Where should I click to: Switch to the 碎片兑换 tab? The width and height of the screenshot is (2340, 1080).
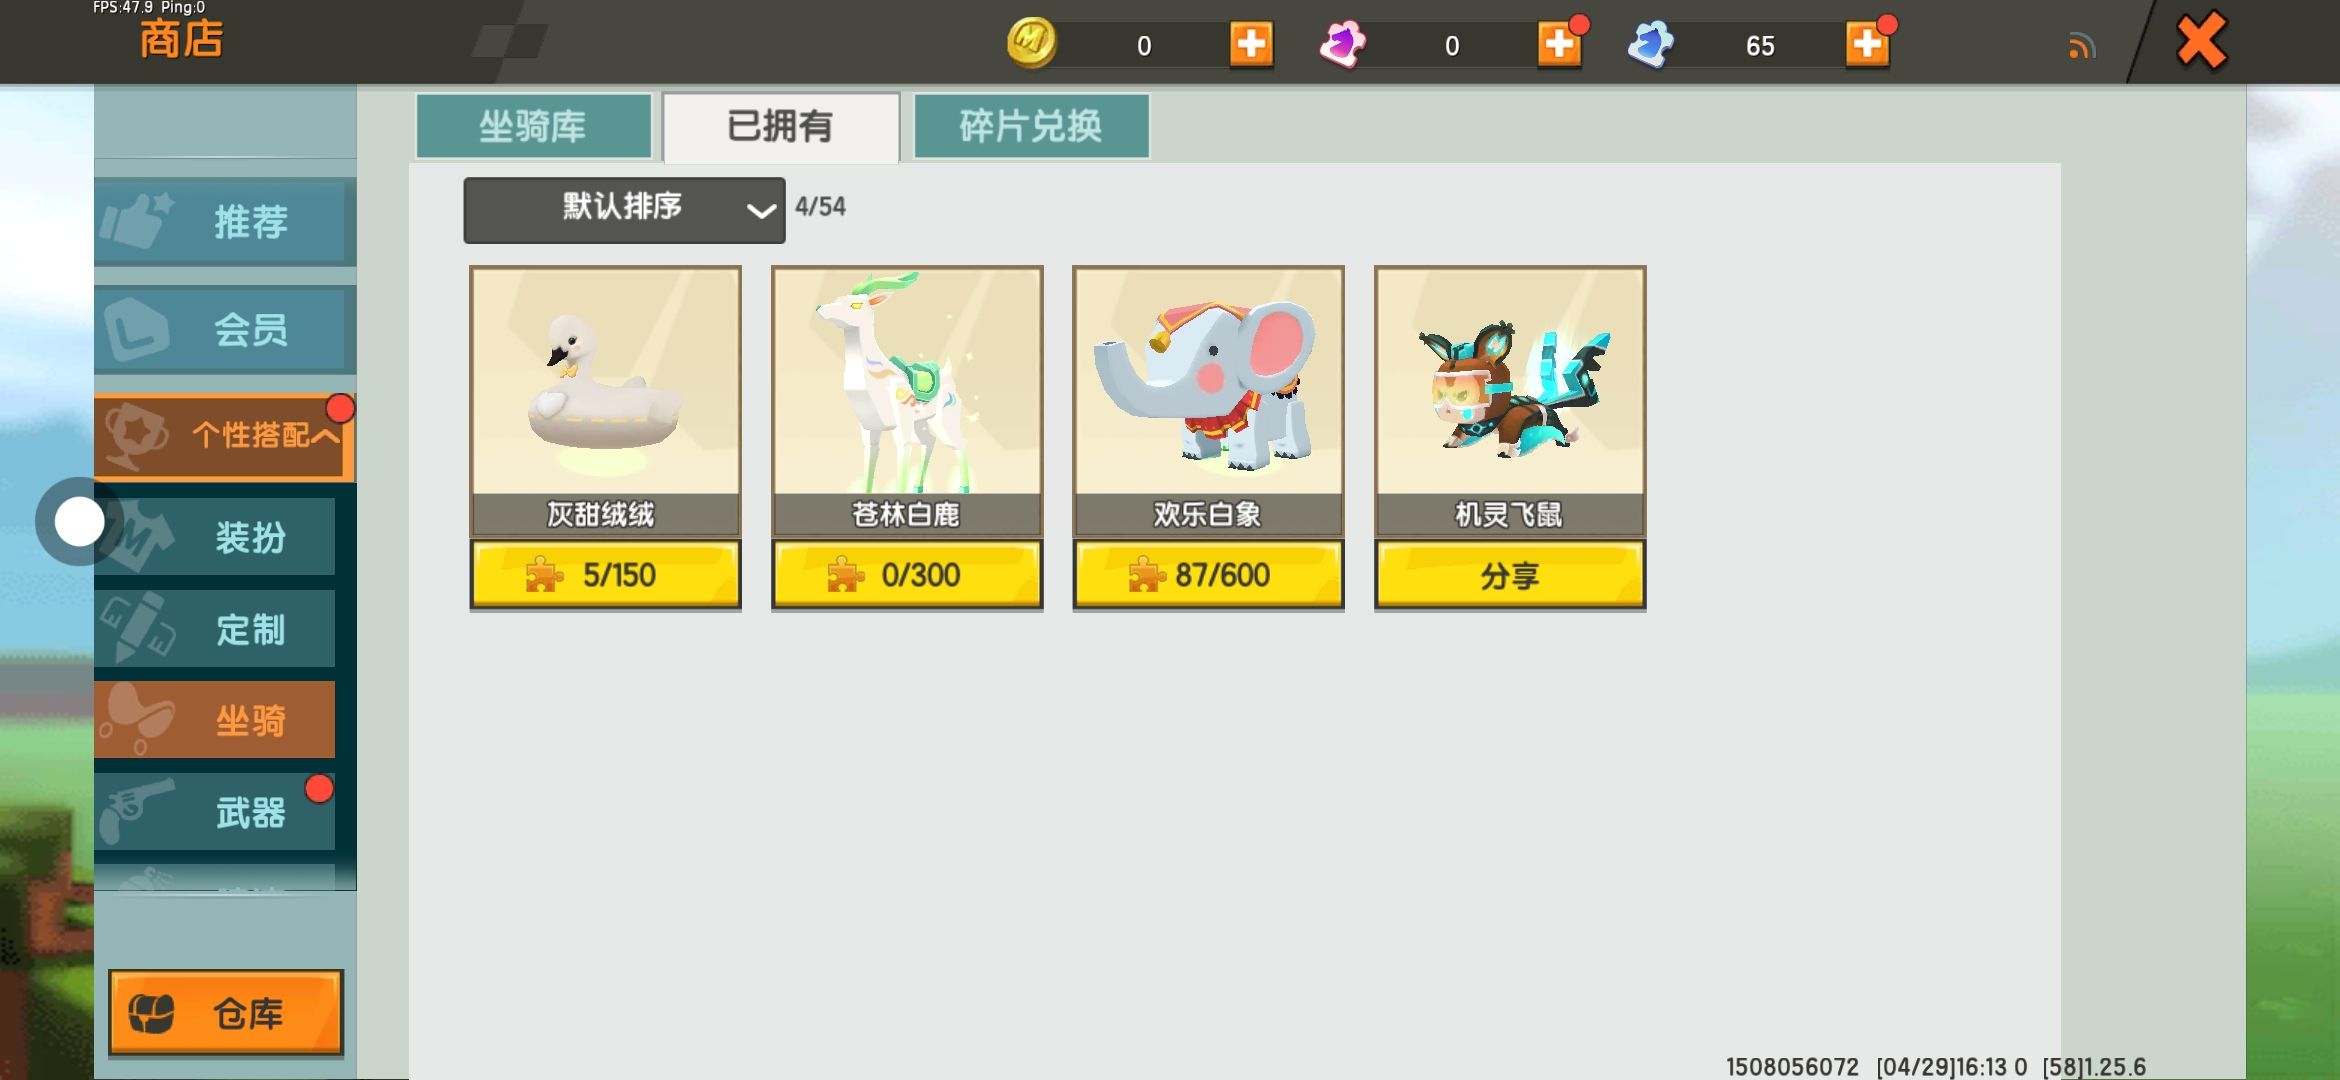[x=1031, y=126]
